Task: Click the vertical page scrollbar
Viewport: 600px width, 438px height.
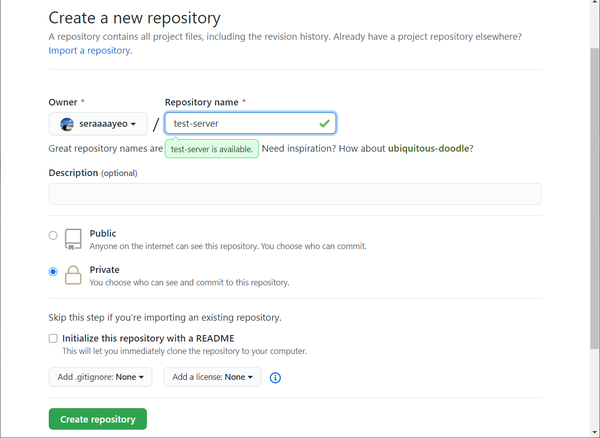Action: (x=595, y=198)
